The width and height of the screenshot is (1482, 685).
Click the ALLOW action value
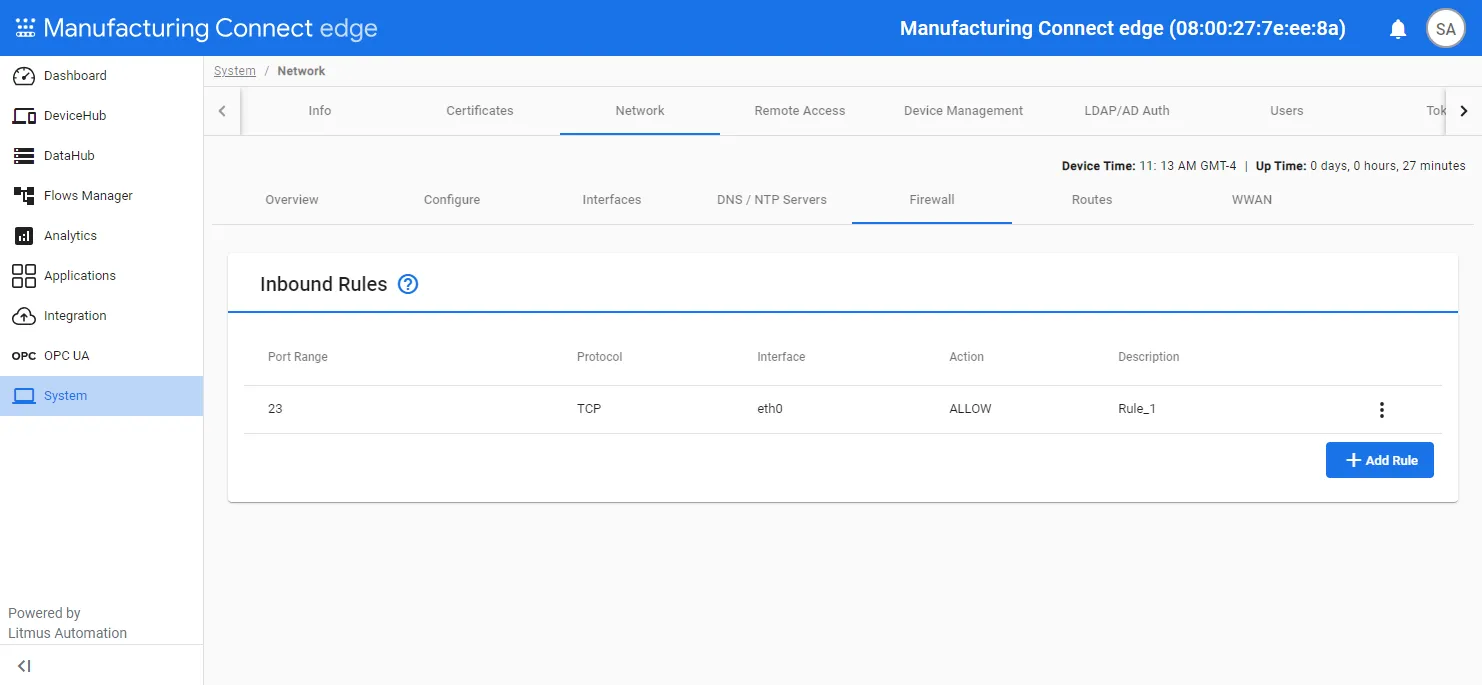(x=970, y=409)
